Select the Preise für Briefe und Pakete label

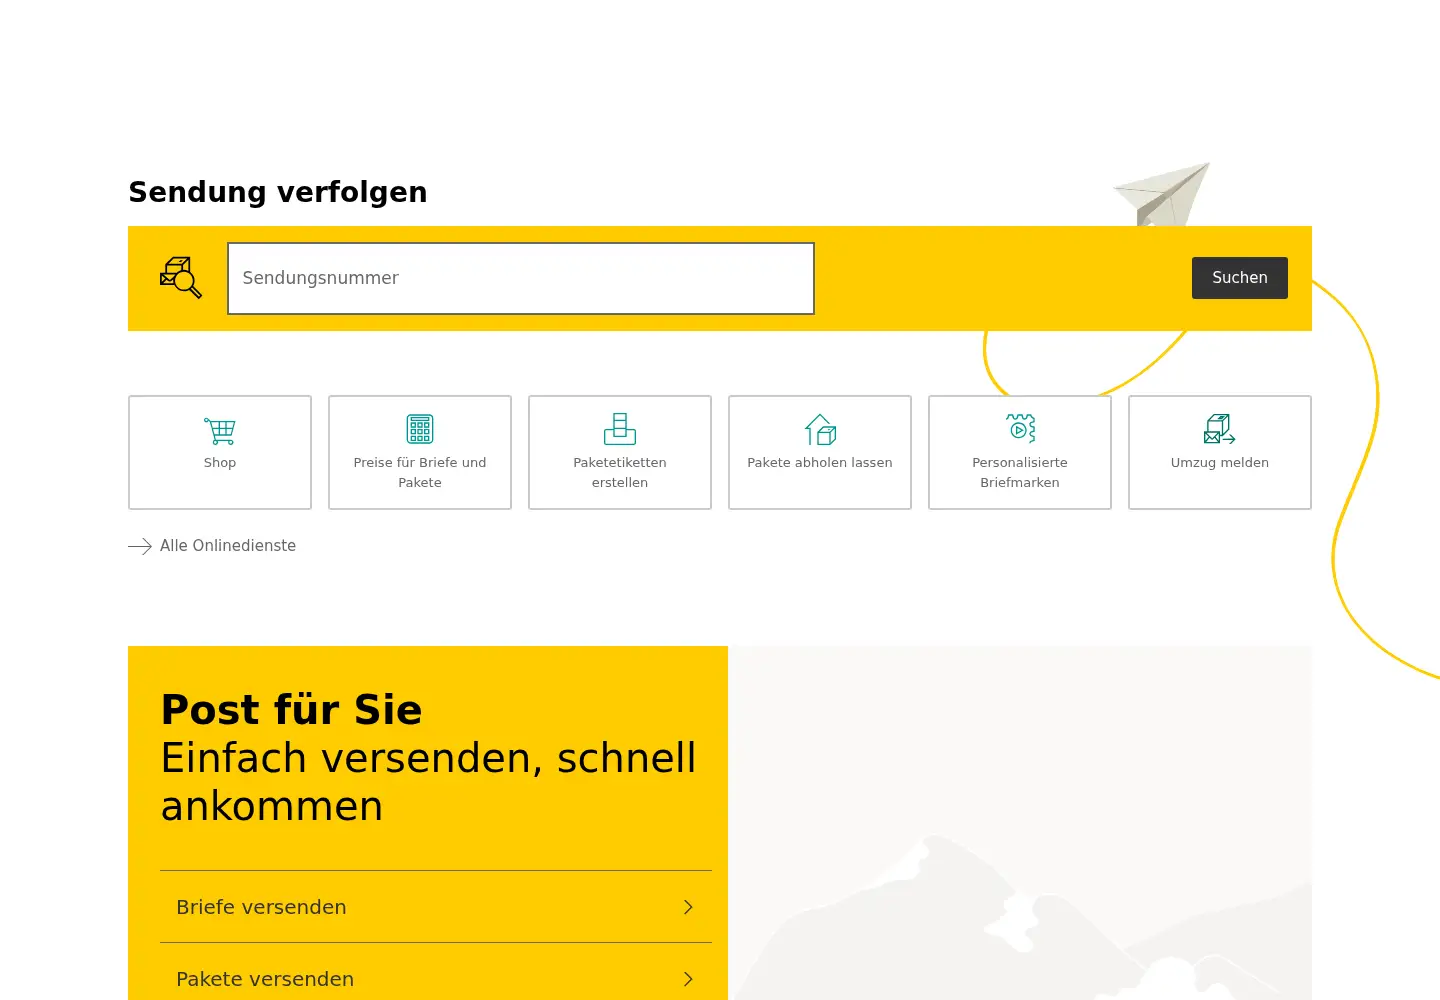point(420,472)
